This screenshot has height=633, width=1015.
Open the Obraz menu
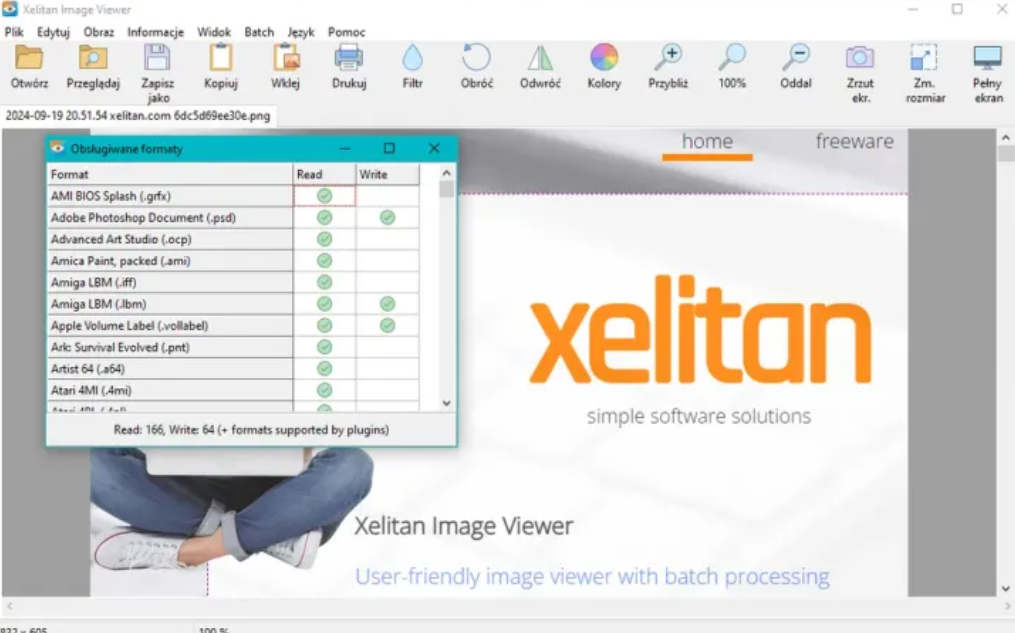click(98, 32)
